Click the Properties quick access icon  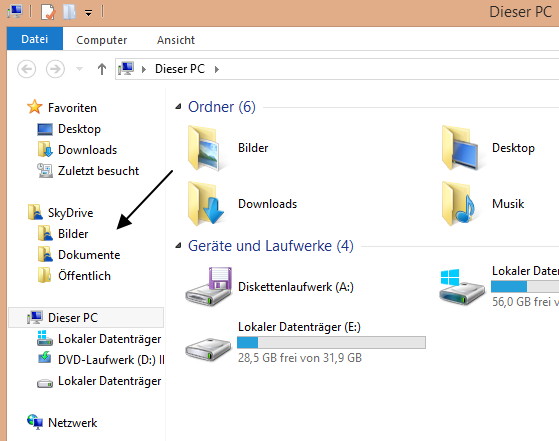pos(48,12)
